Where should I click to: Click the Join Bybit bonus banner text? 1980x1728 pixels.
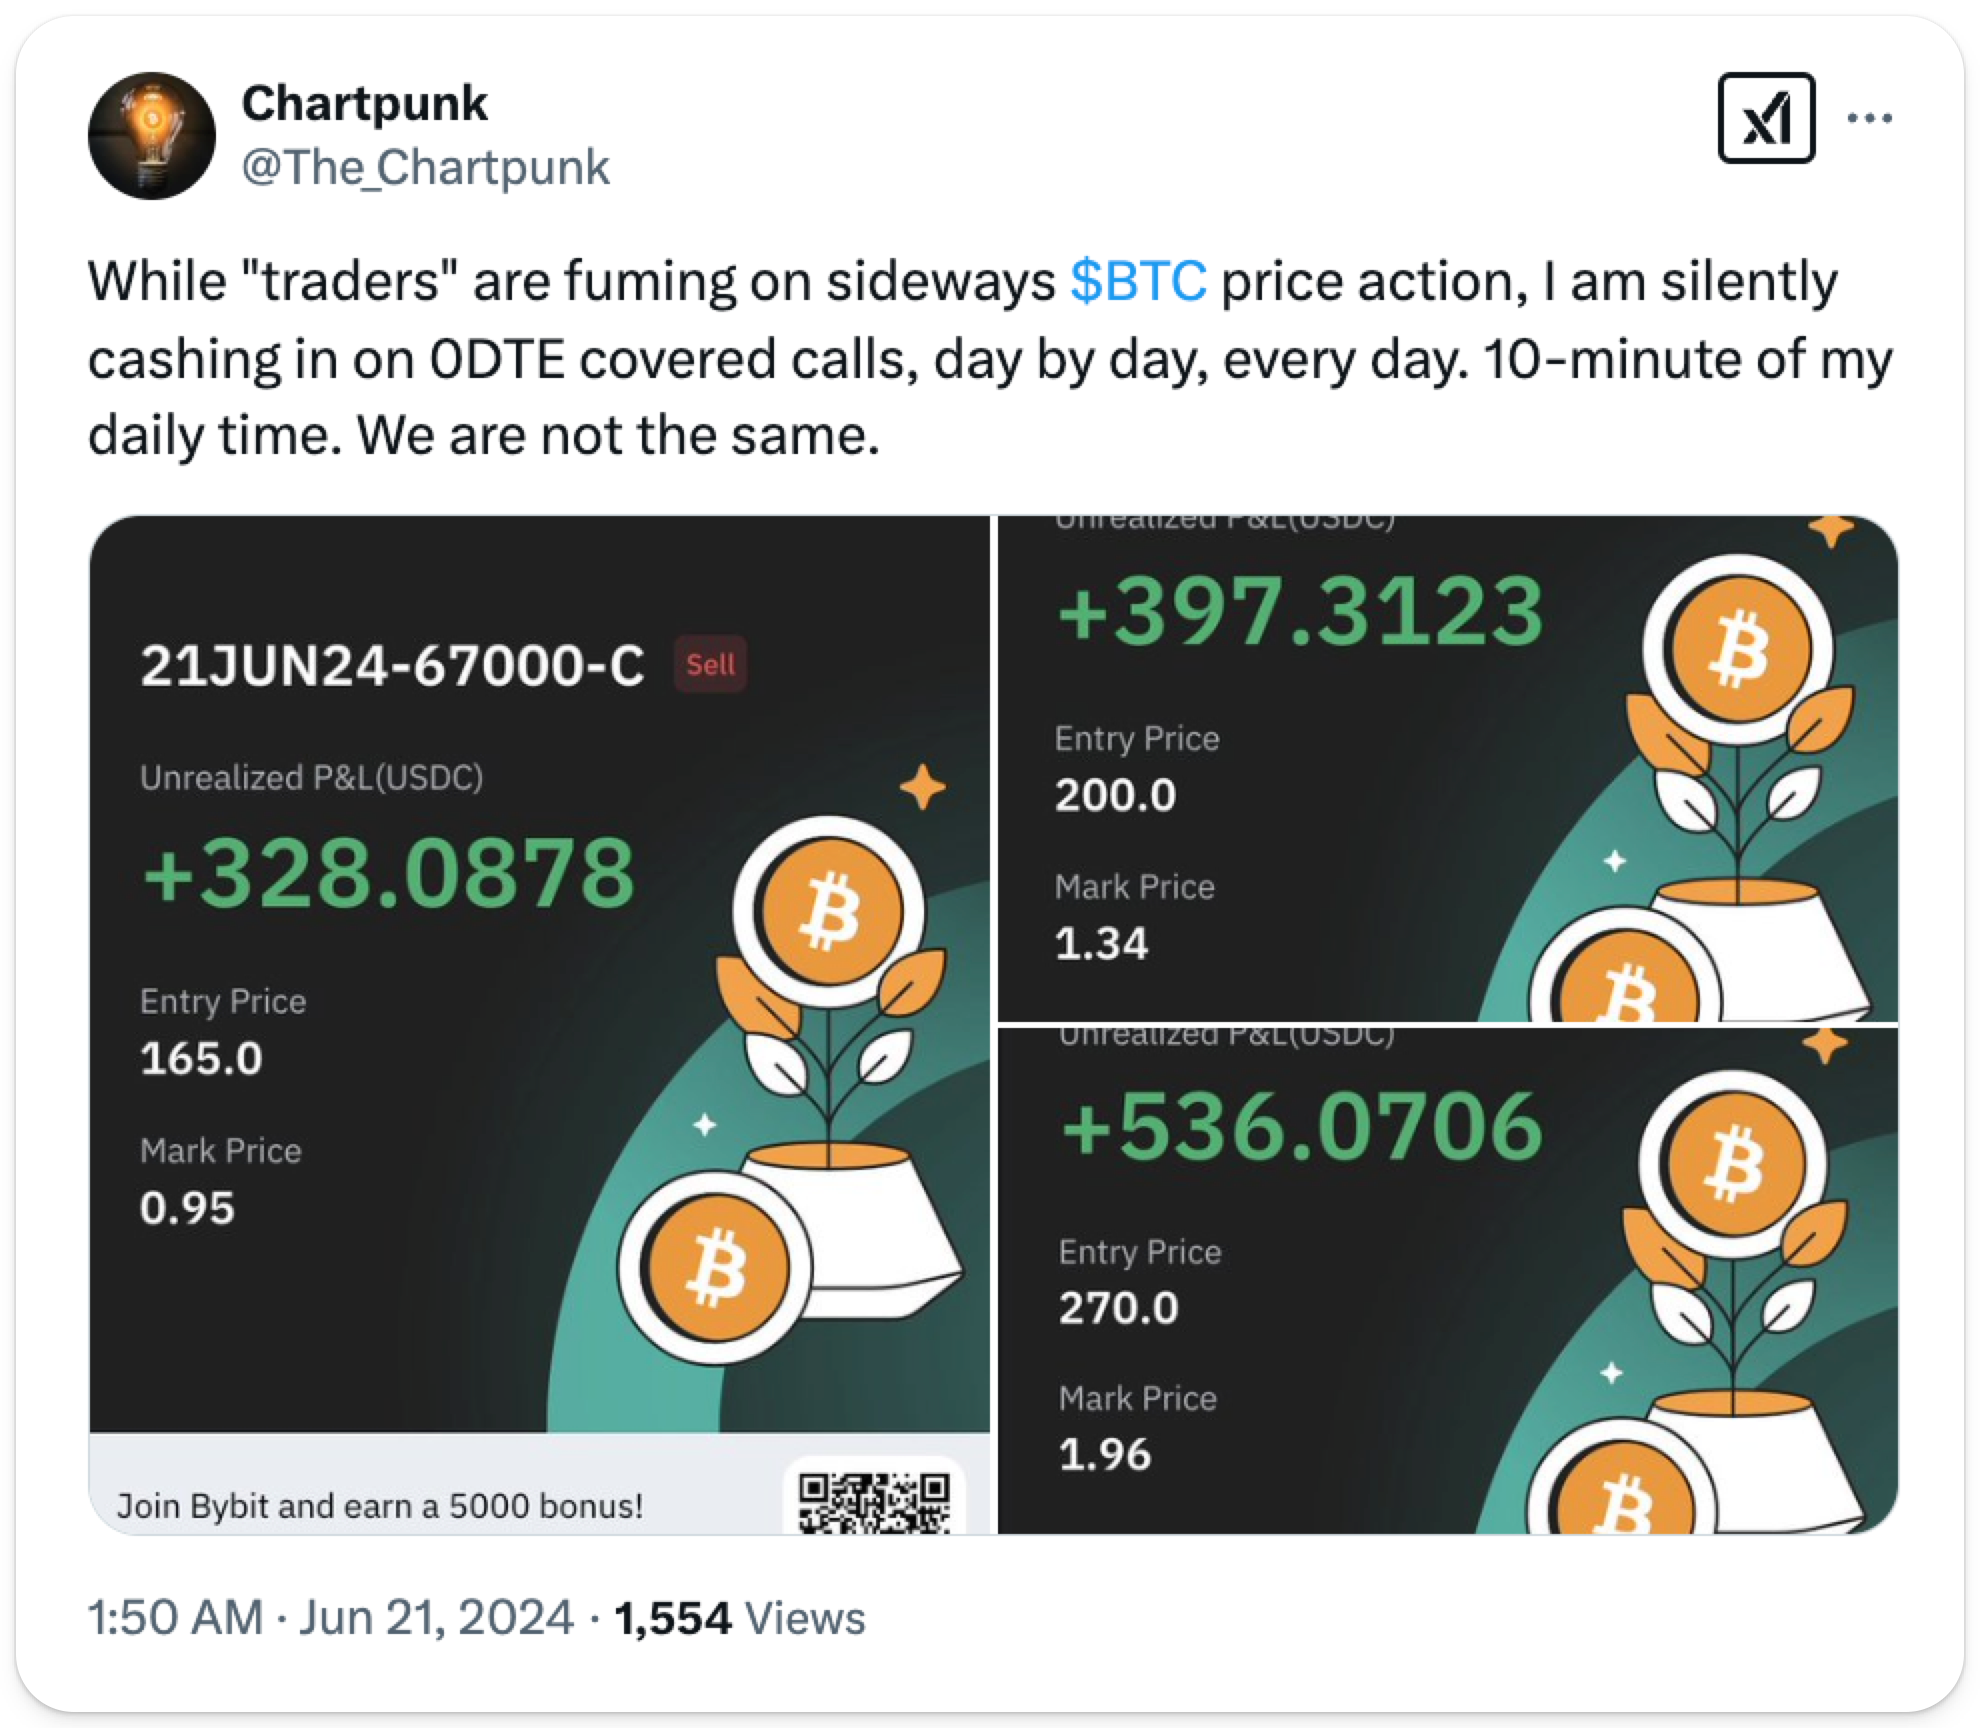(380, 1505)
